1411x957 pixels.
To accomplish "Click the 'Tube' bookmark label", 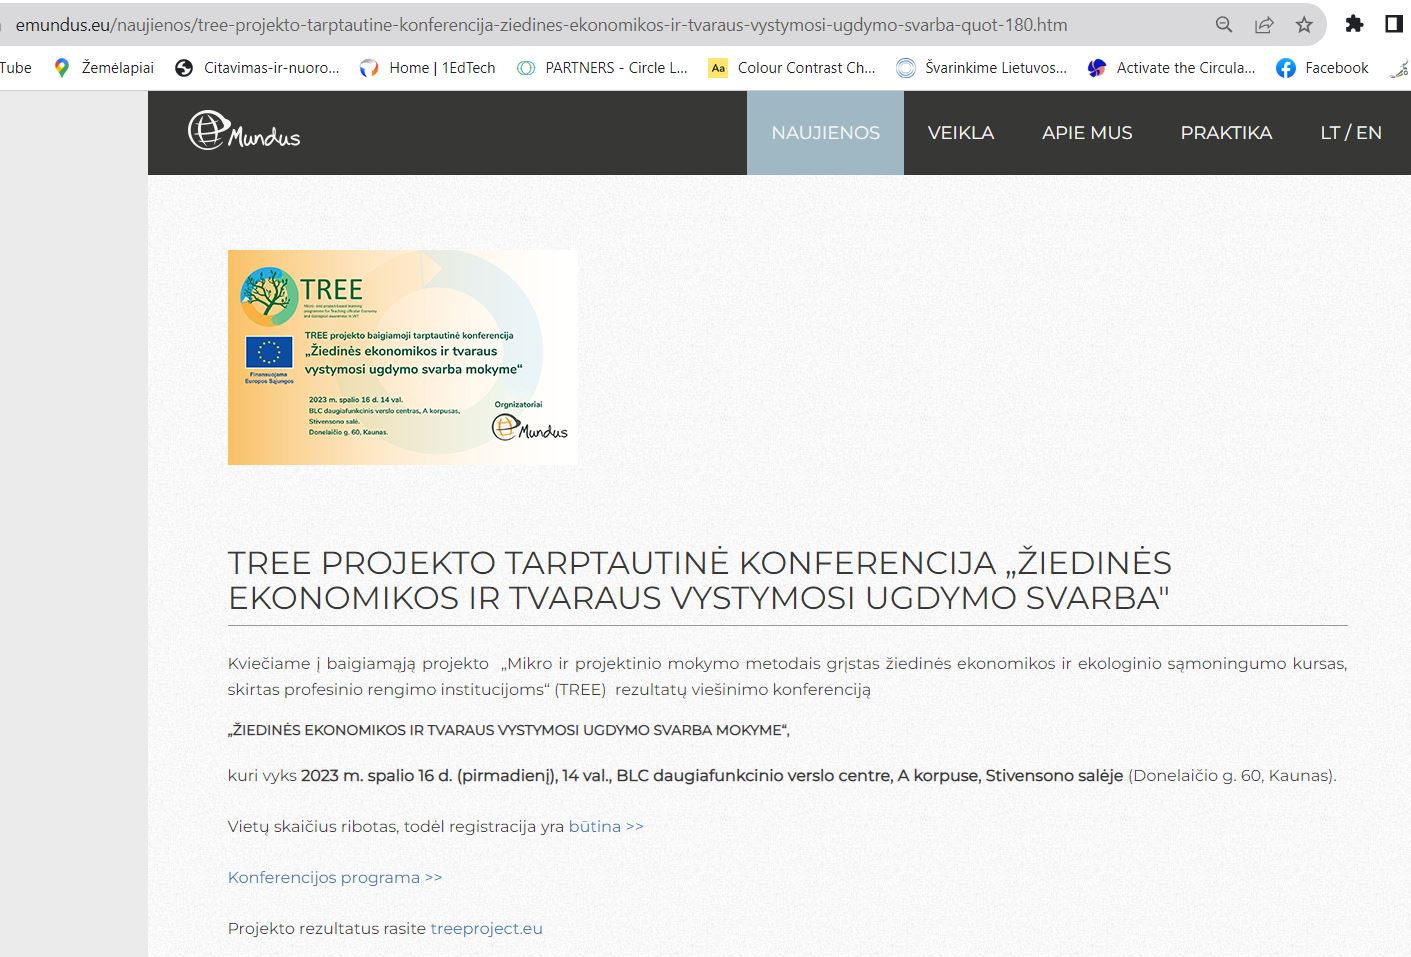I will tap(16, 68).
